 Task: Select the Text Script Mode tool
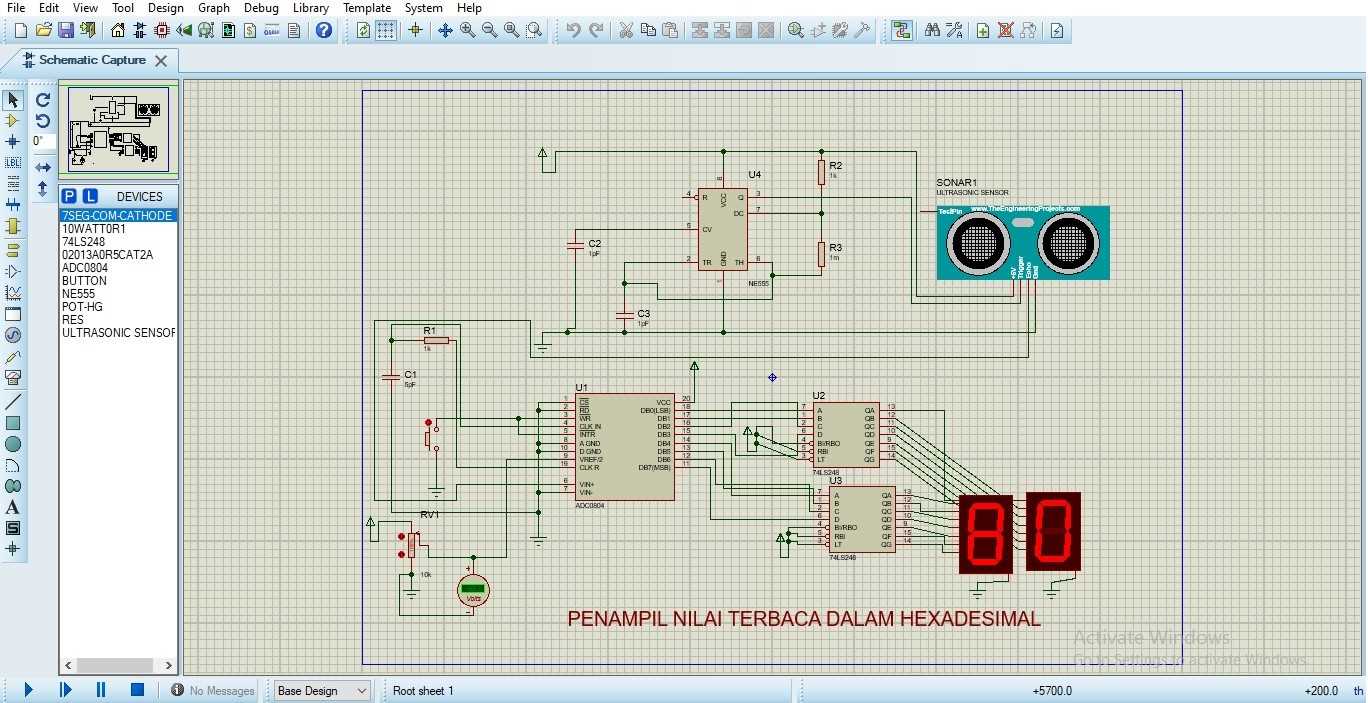coord(13,184)
